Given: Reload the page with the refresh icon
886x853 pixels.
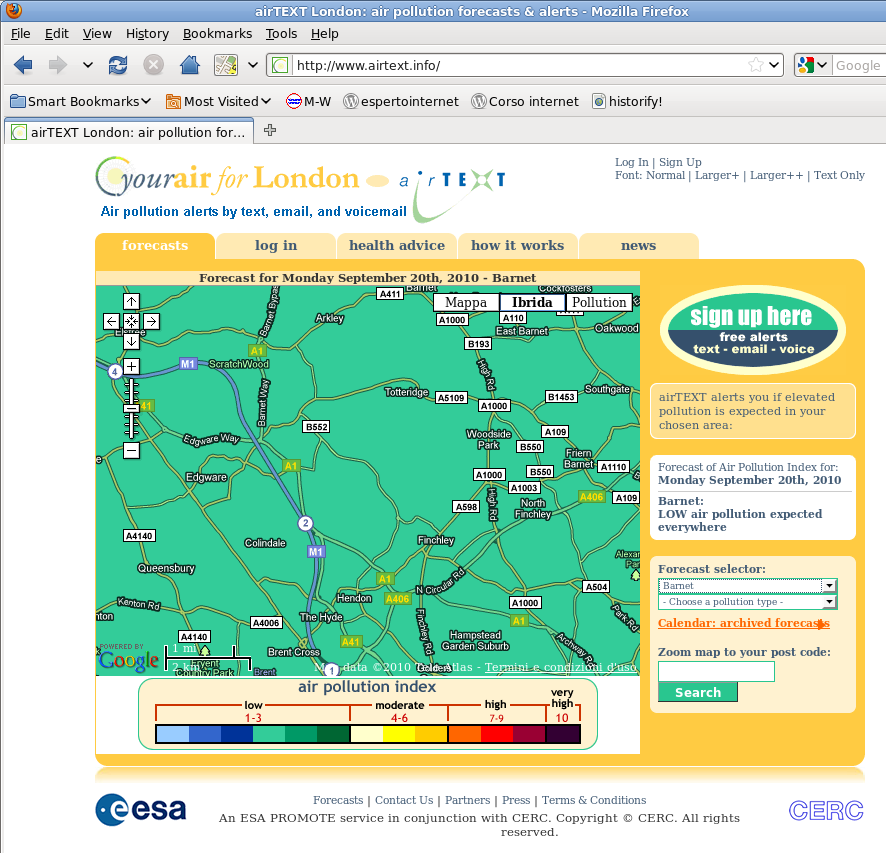Looking at the screenshot, I should 118,65.
